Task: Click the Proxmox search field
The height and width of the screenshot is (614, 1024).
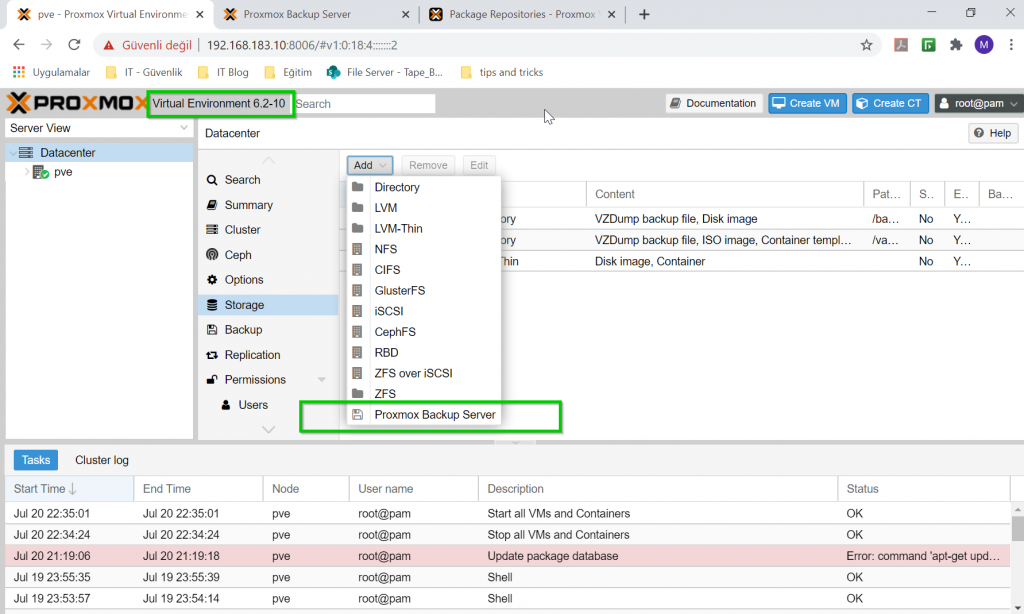Action: [x=364, y=104]
